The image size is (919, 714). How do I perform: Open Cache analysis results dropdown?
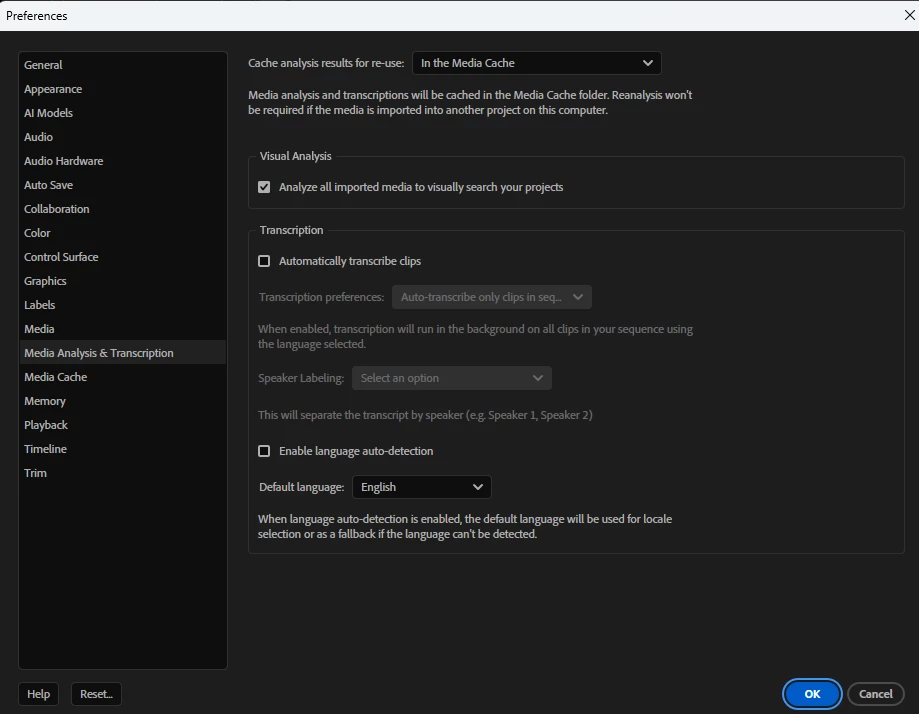[536, 63]
